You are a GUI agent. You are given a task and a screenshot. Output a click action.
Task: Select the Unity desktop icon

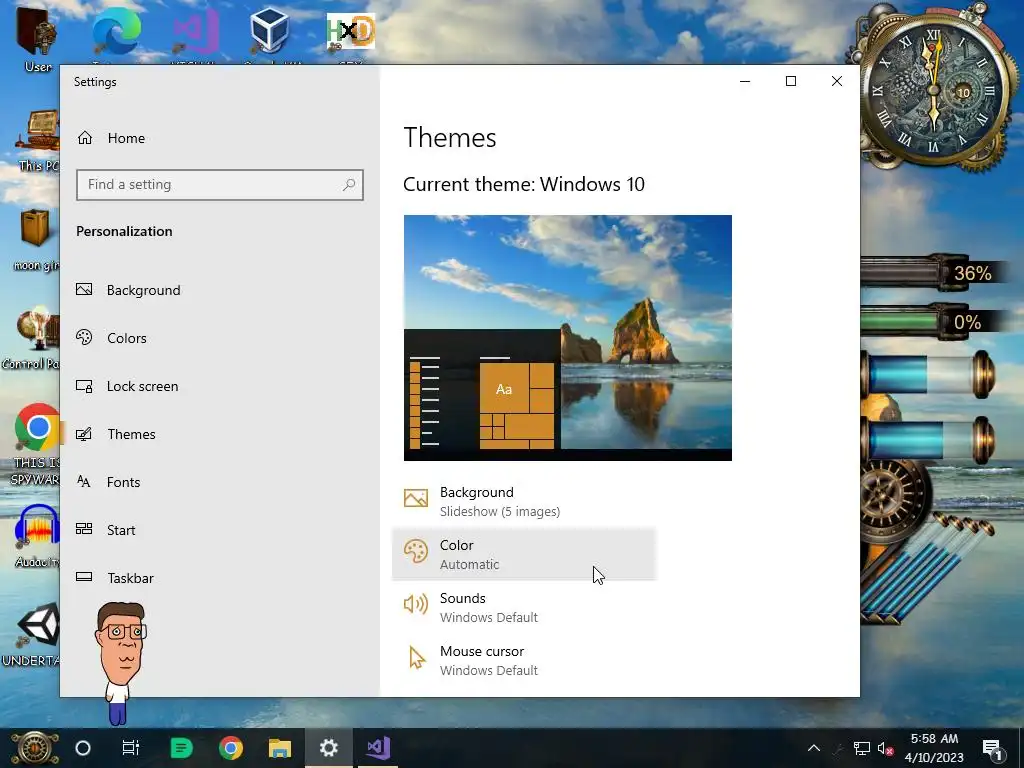tap(37, 635)
